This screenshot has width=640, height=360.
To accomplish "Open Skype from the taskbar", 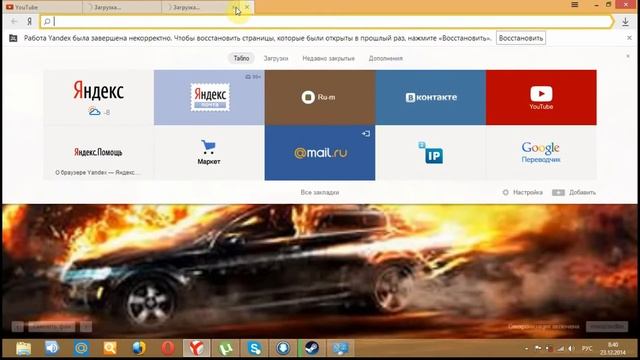I will click(x=254, y=348).
